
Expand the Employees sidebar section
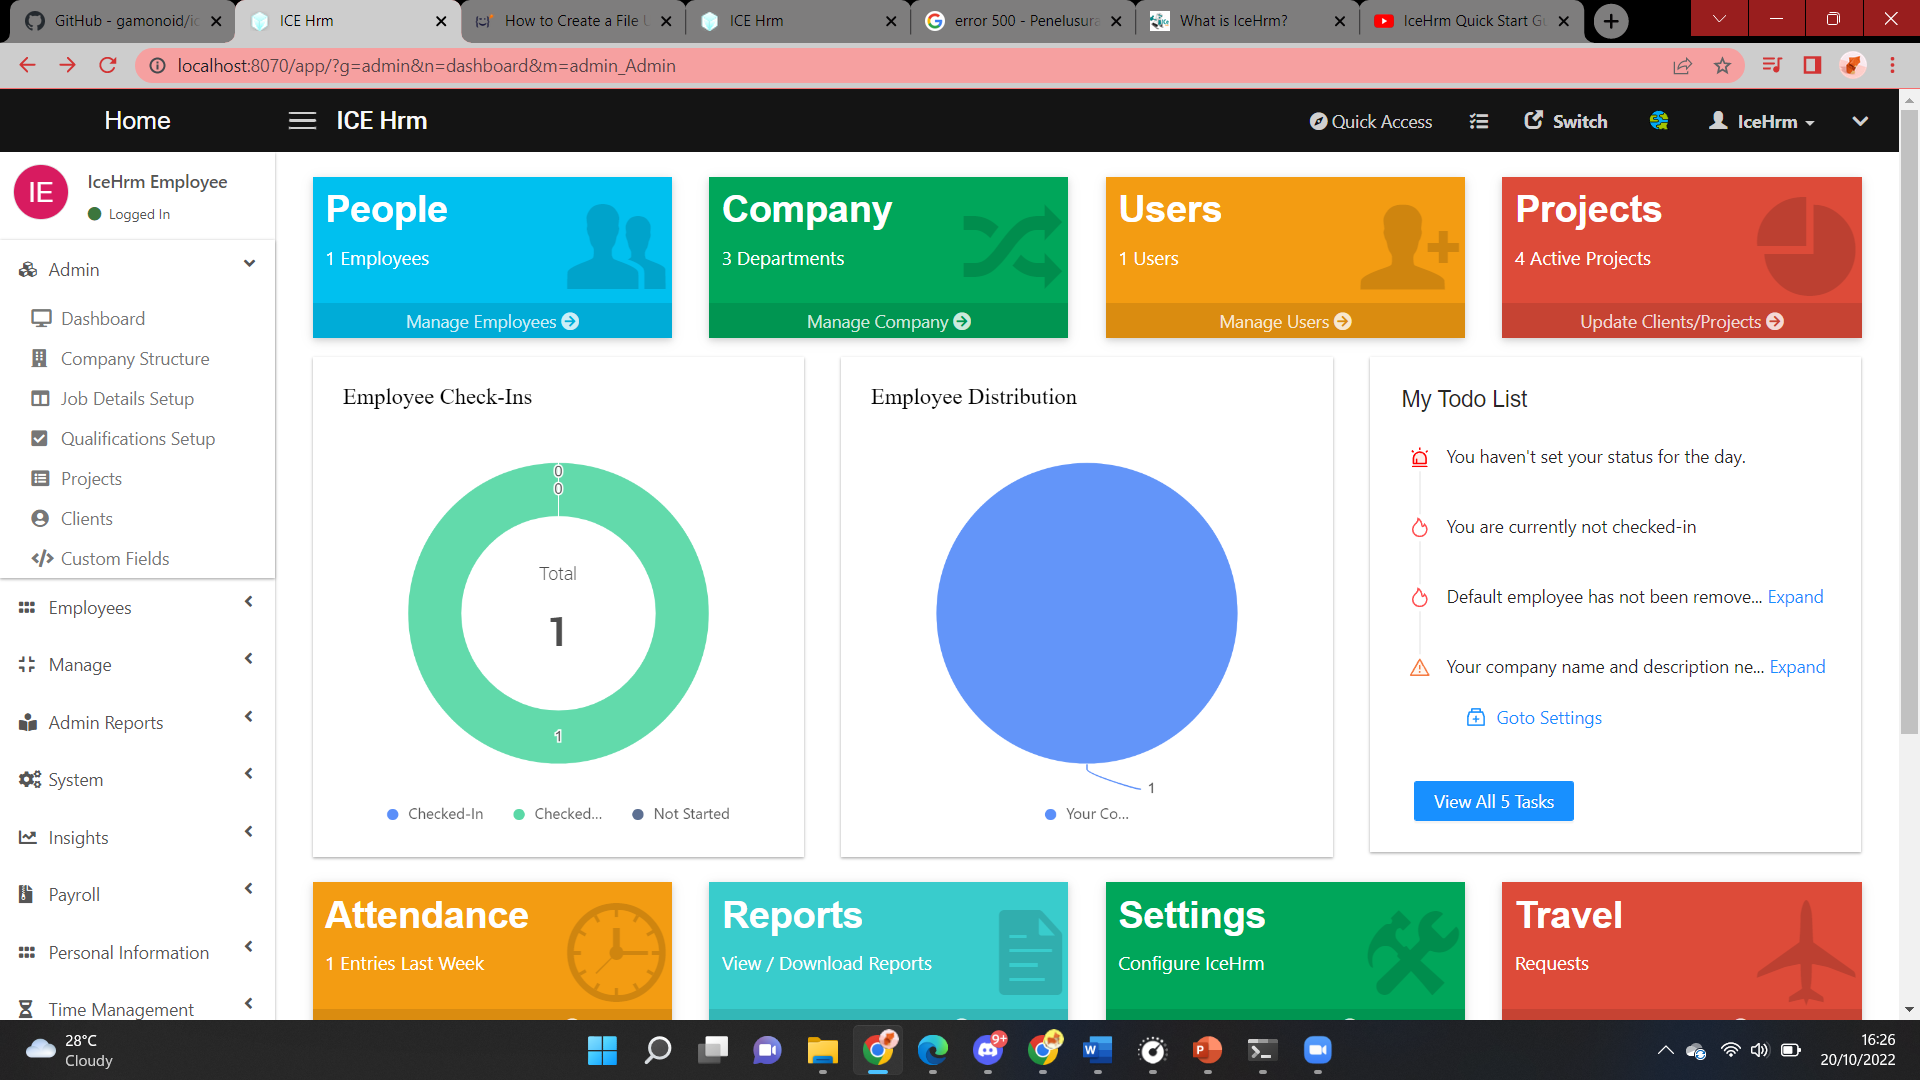tap(90, 607)
